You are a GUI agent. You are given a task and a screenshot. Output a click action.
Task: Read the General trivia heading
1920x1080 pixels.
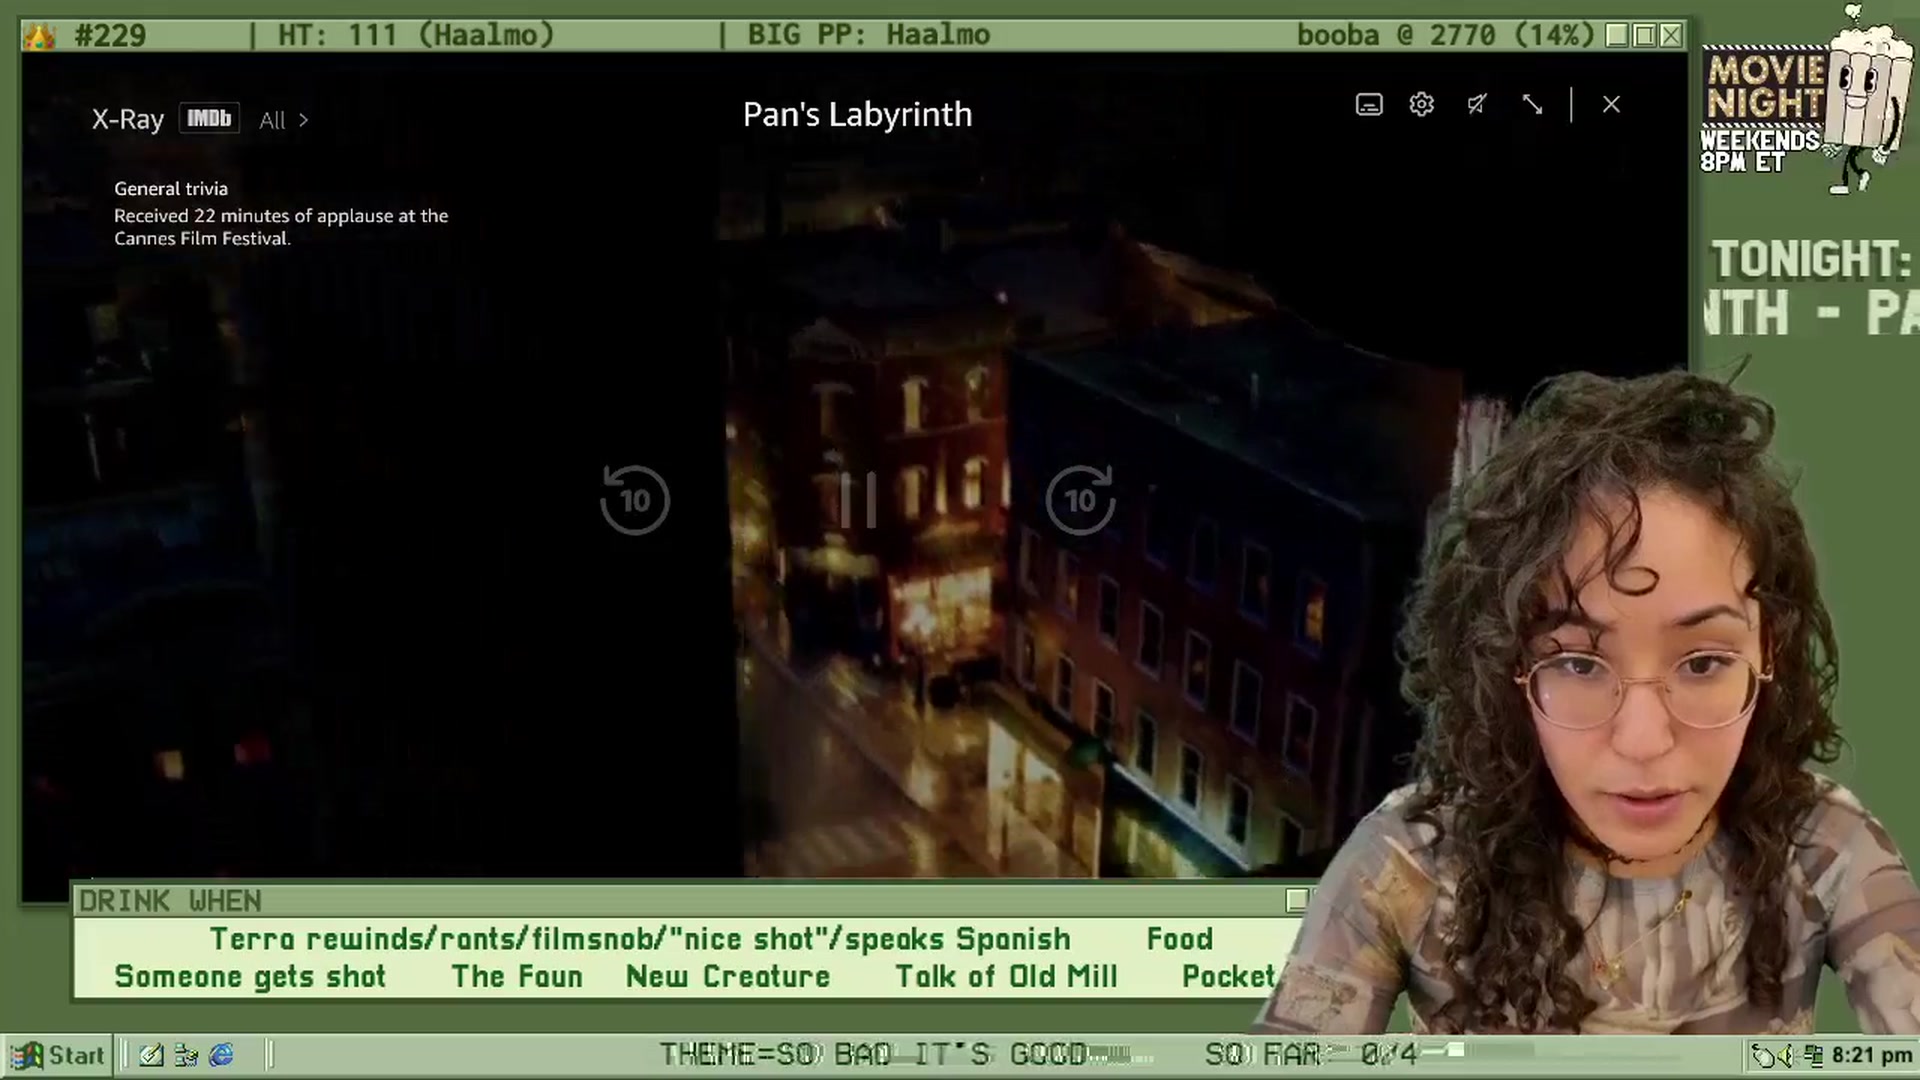171,188
